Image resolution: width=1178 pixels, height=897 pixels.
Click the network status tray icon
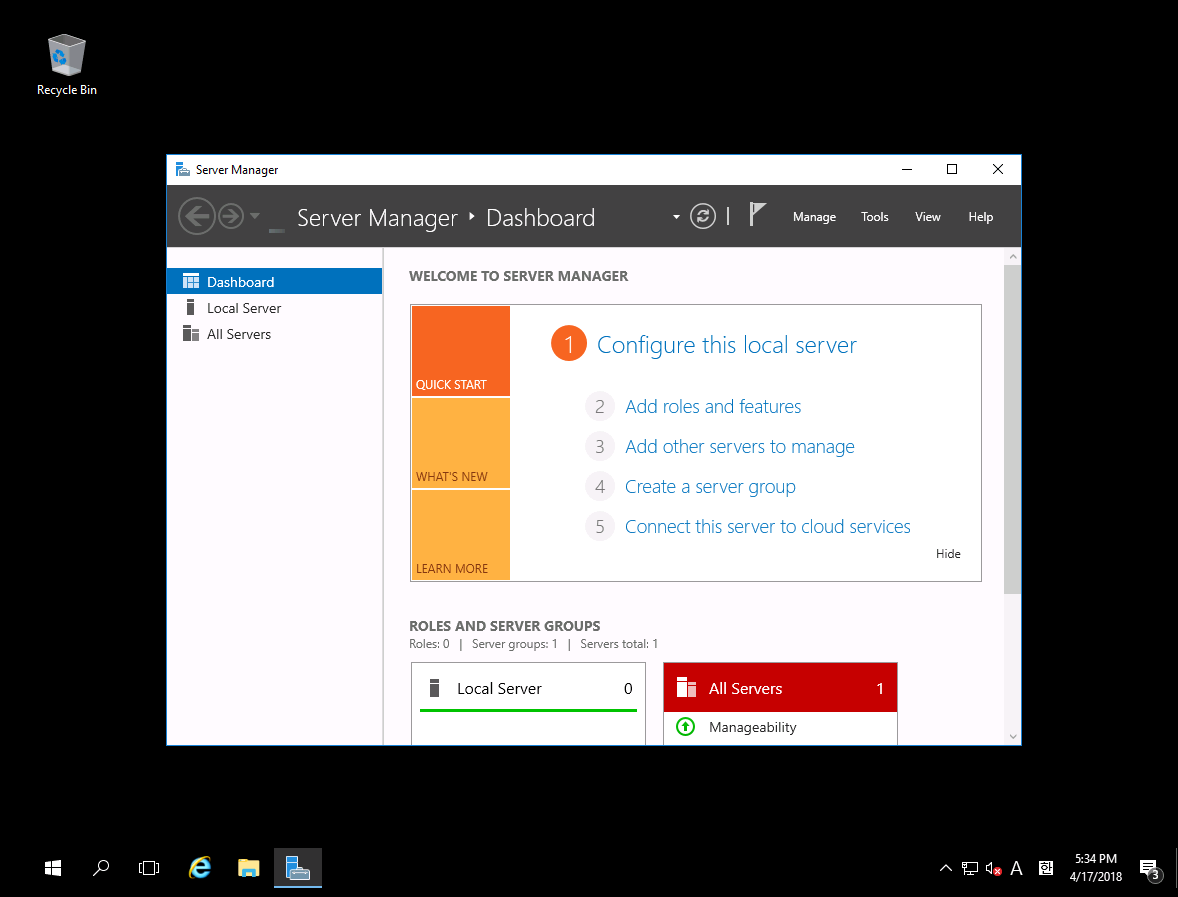[970, 868]
